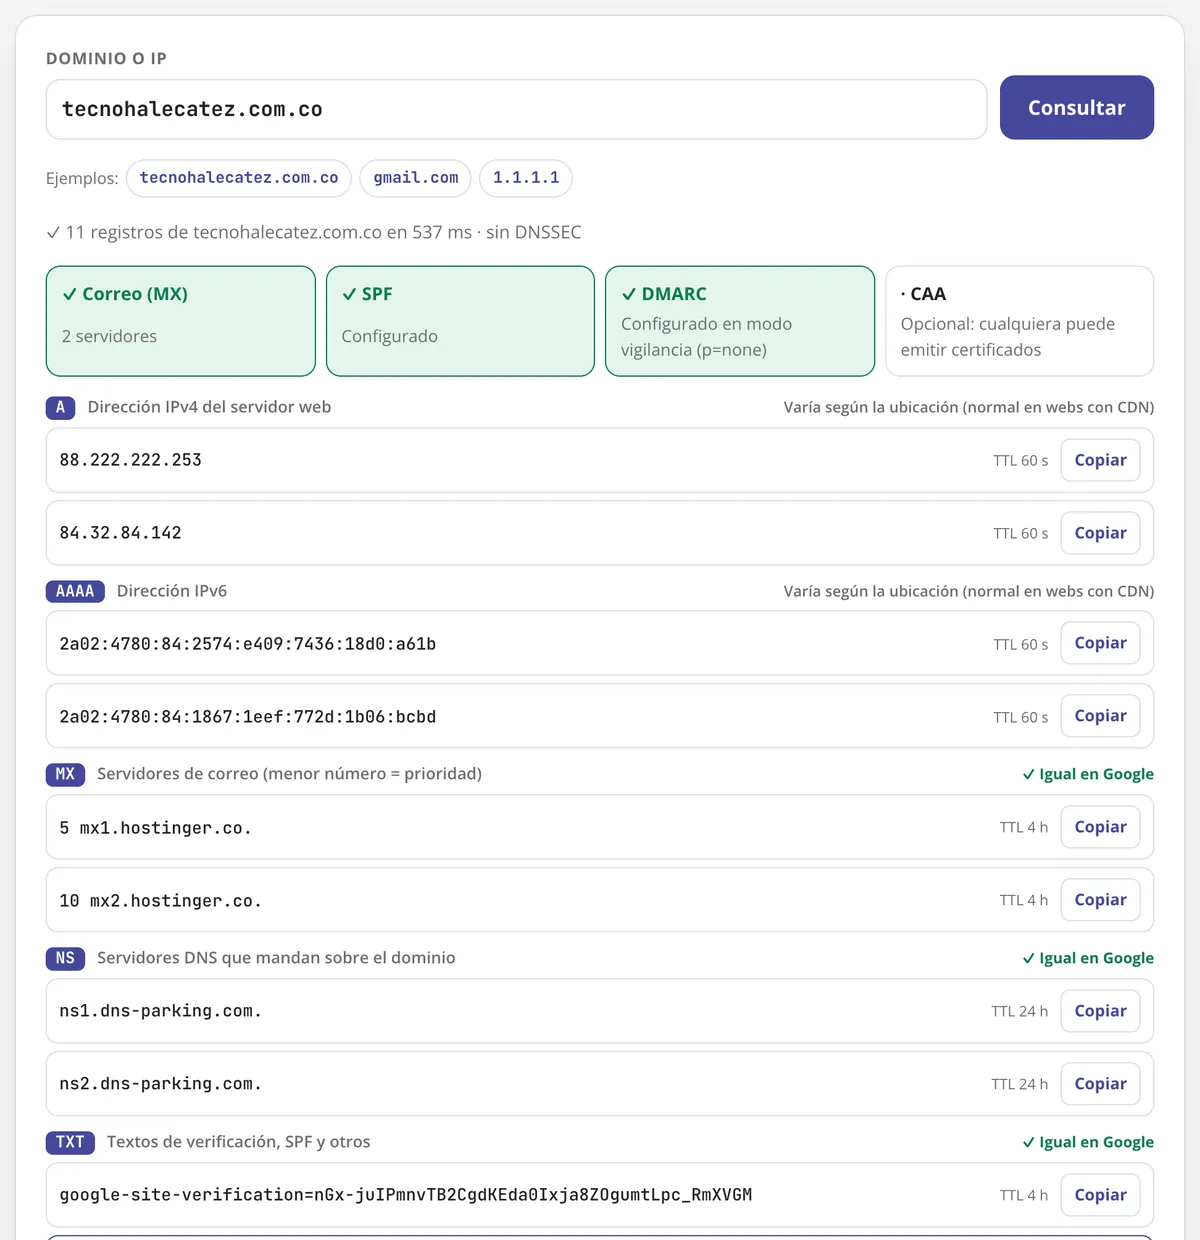The width and height of the screenshot is (1200, 1240).
Task: Select the IP text 84.32.84.142
Action: (120, 533)
